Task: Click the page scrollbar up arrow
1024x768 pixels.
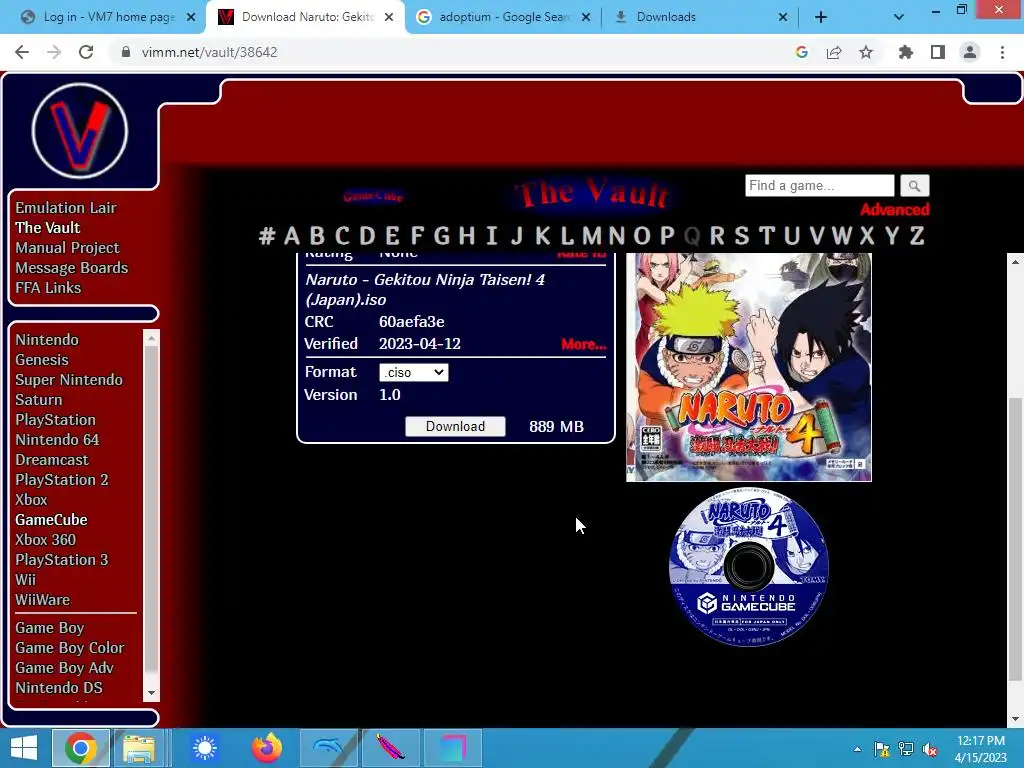Action: click(x=1015, y=262)
